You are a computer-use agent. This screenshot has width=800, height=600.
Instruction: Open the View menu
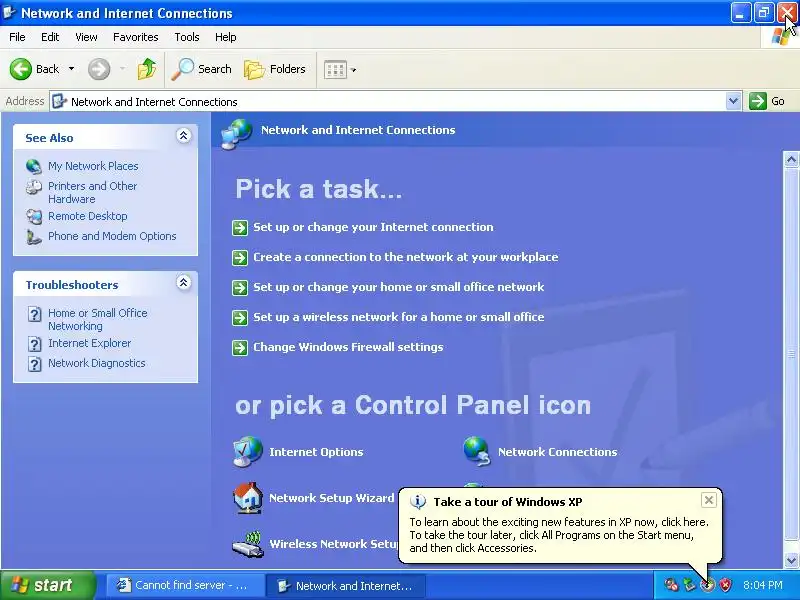86,37
